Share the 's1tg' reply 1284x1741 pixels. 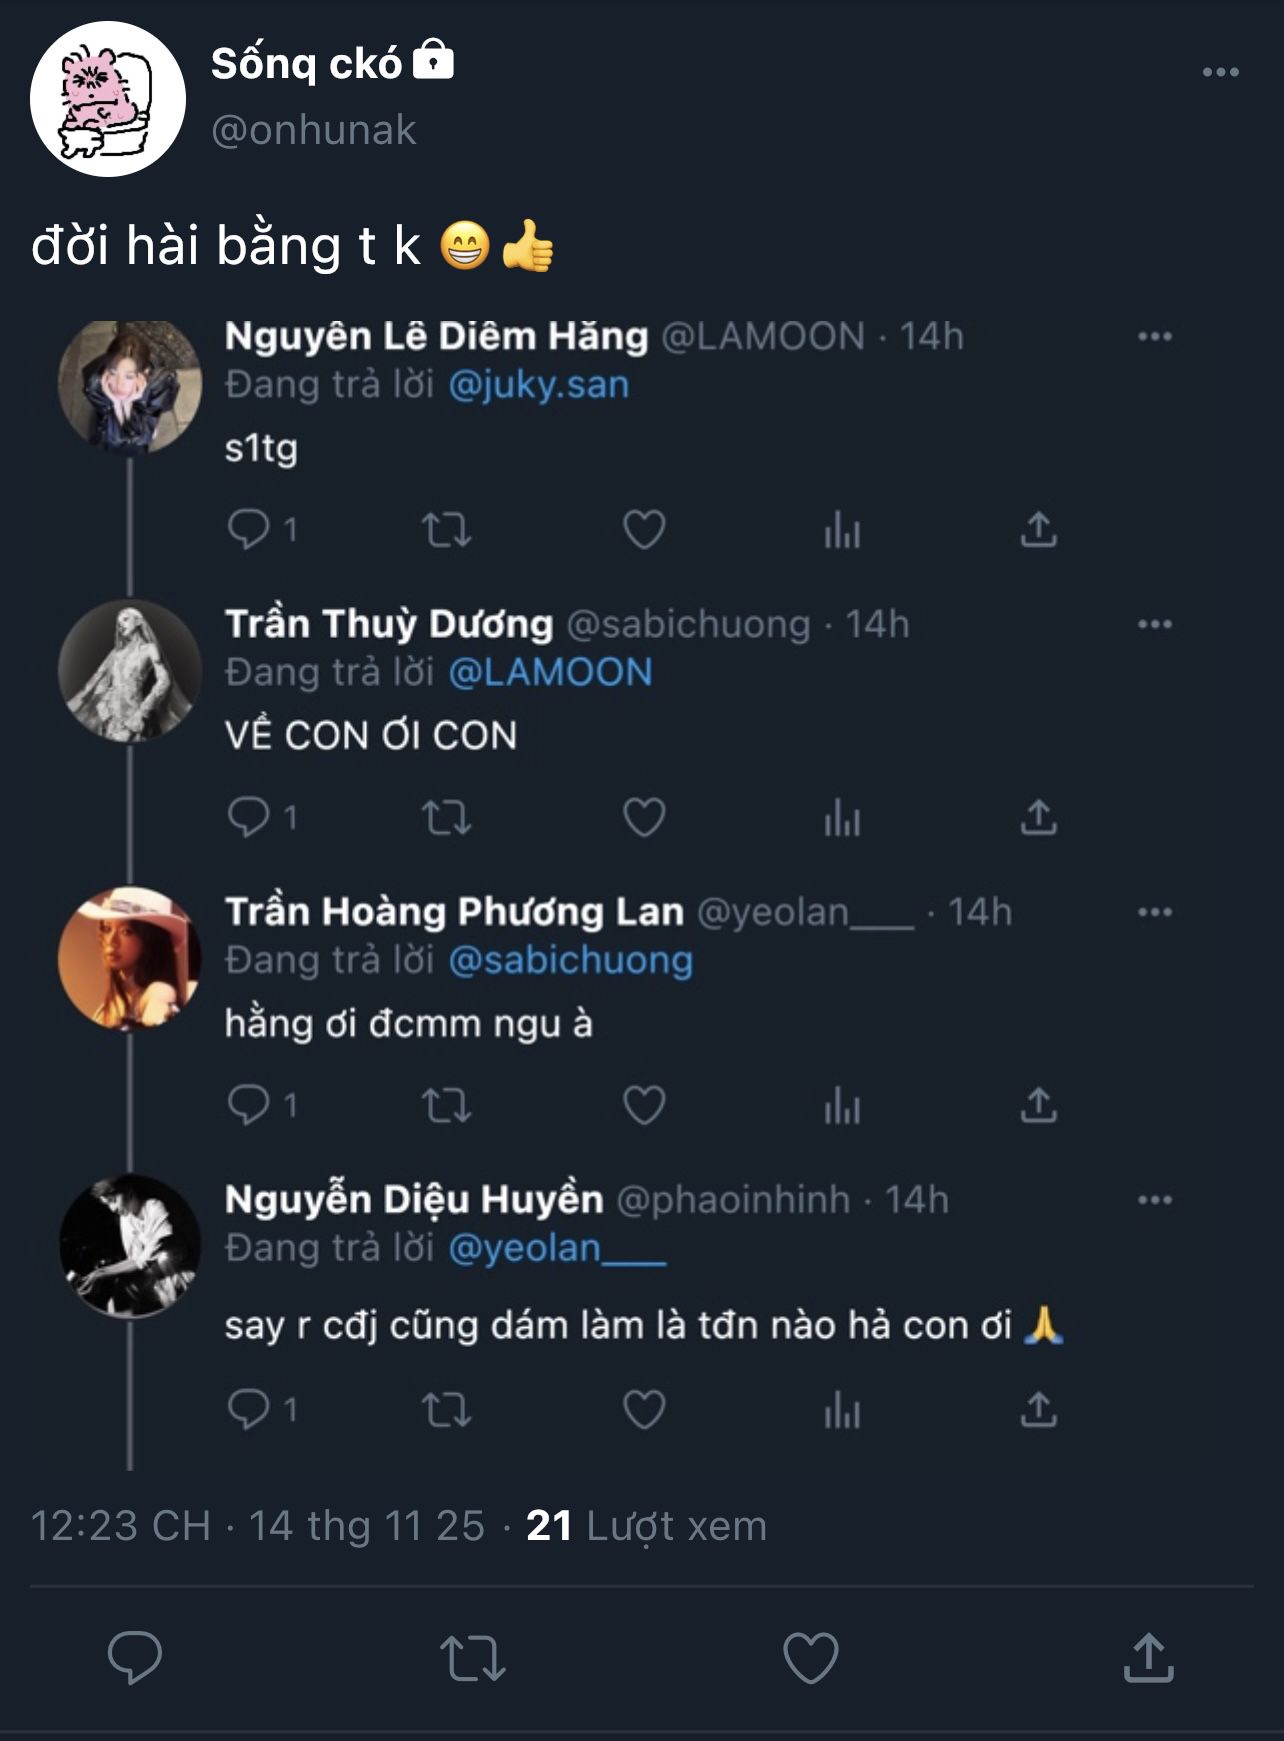[1039, 530]
